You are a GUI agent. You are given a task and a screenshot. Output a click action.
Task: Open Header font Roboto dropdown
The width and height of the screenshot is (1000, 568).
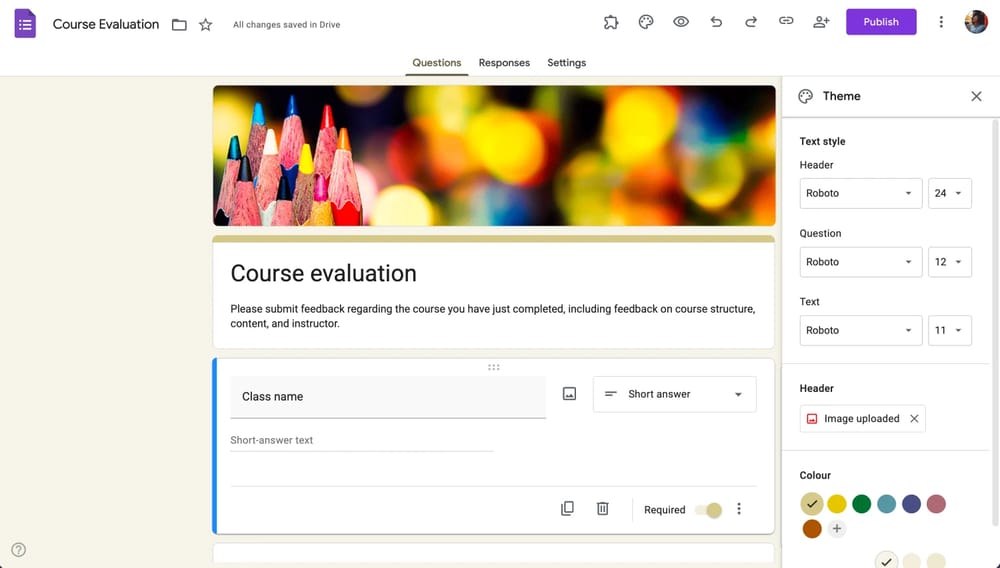point(860,193)
